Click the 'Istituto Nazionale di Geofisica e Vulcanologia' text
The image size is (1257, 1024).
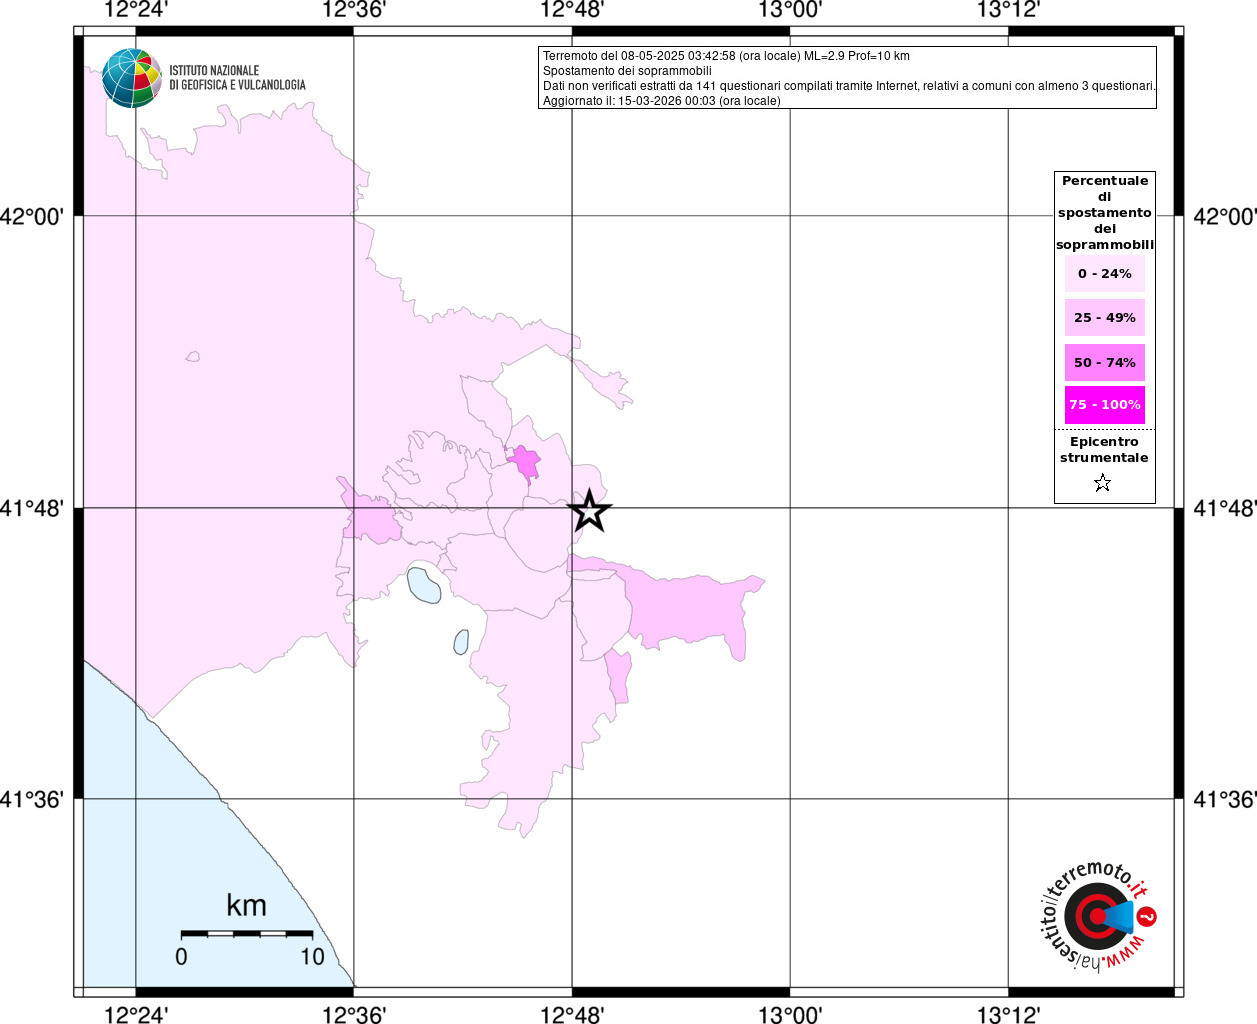click(237, 78)
